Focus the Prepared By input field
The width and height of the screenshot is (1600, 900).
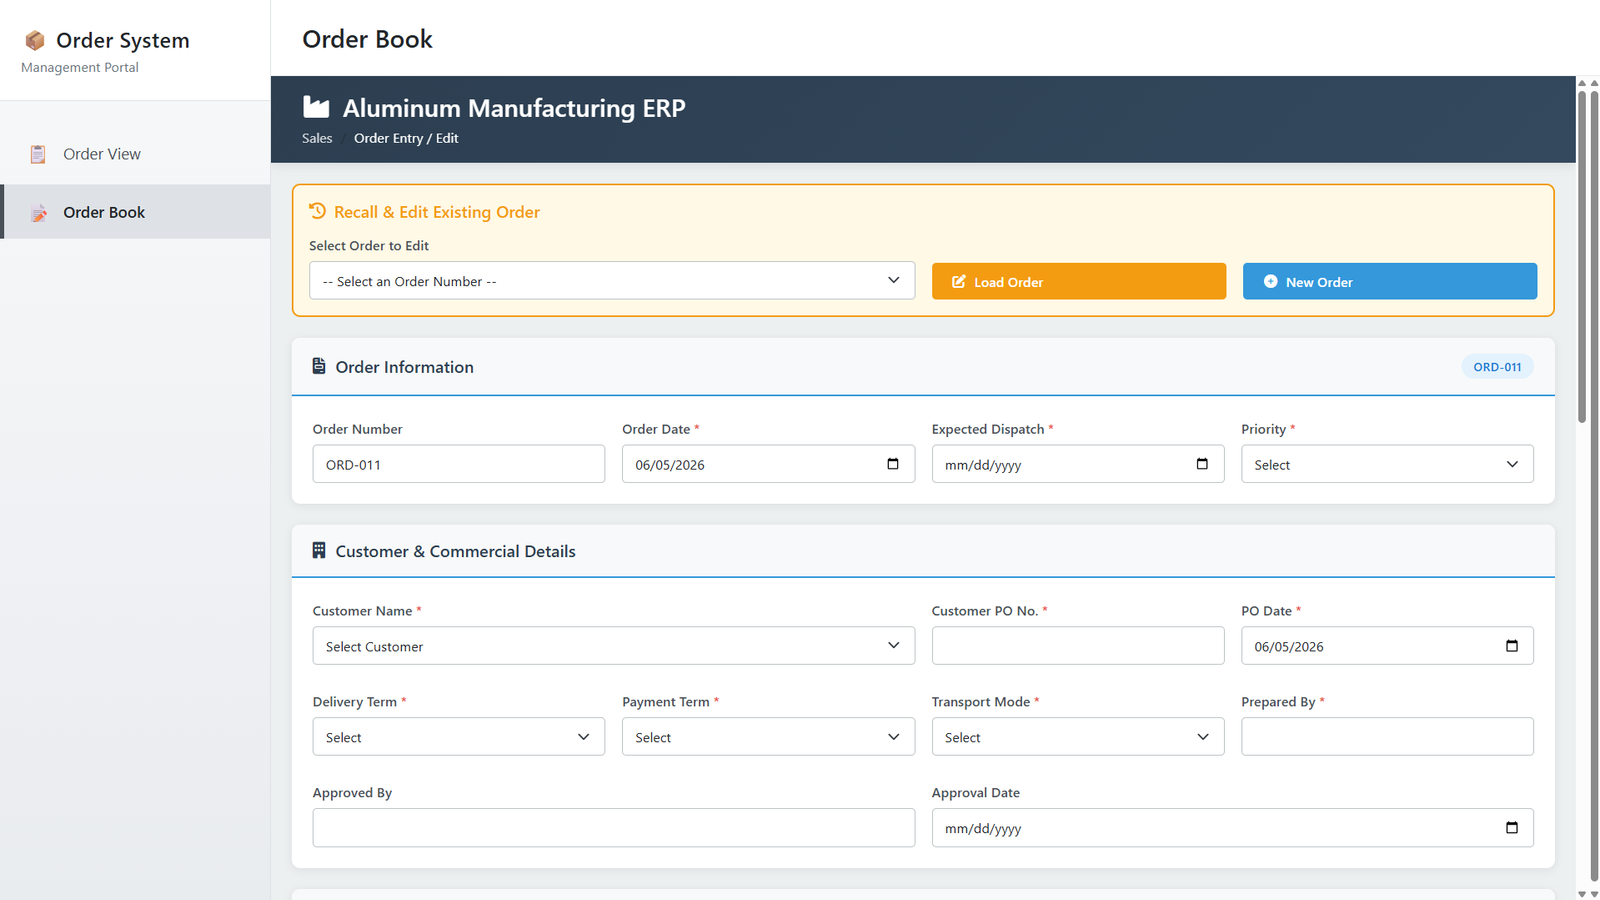point(1387,737)
